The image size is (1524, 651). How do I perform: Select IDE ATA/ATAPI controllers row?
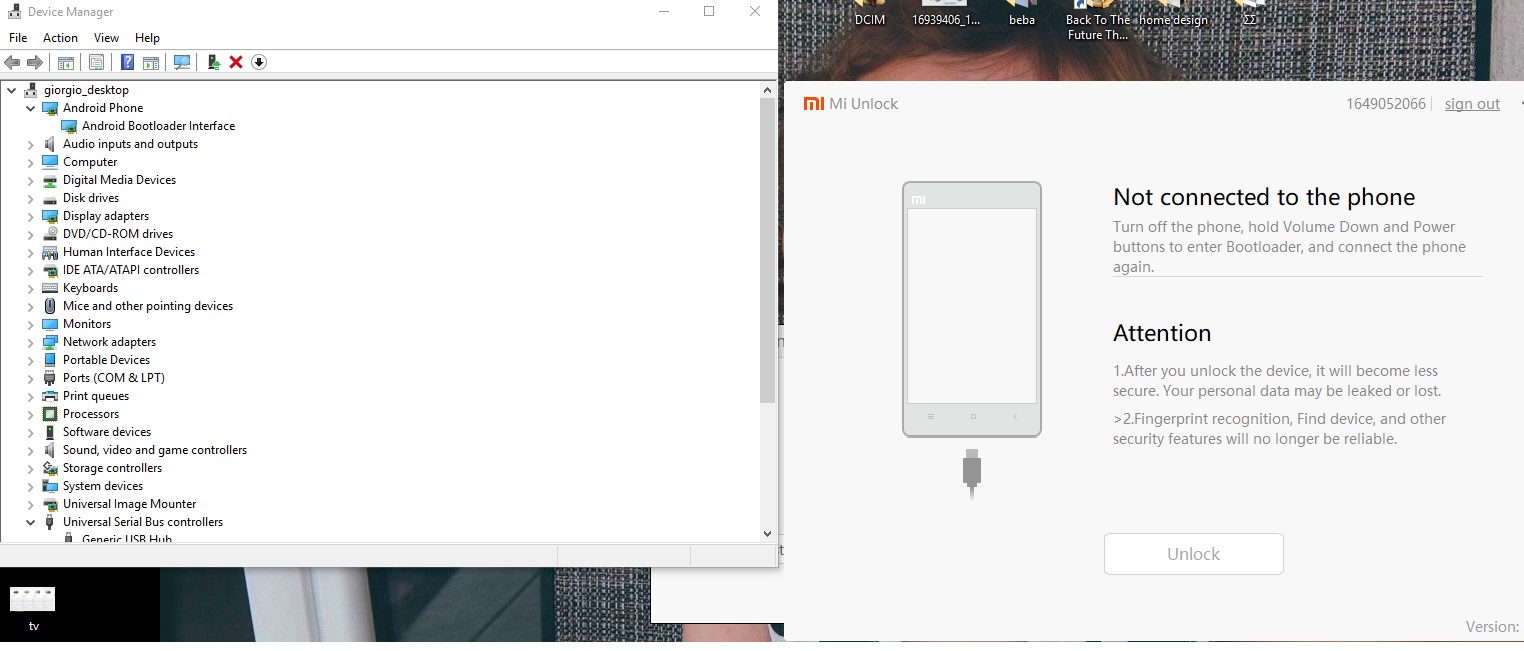pyautogui.click(x=130, y=270)
